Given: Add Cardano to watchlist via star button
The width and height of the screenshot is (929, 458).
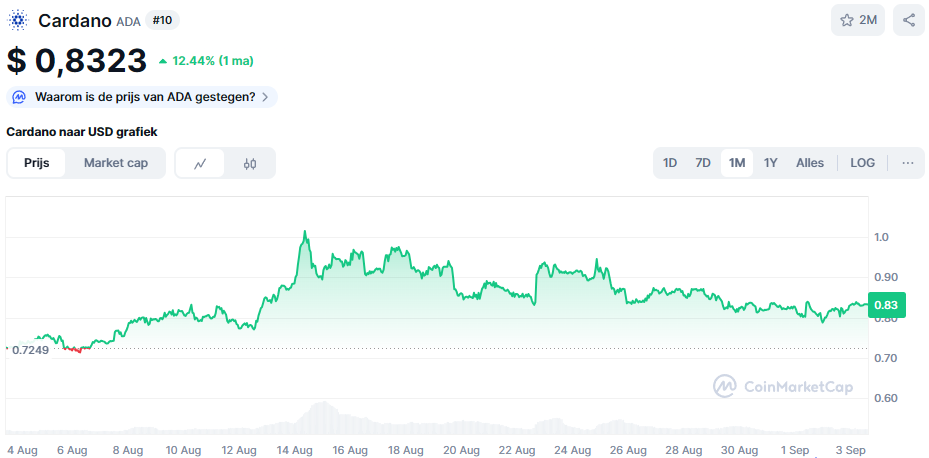Looking at the screenshot, I should point(858,20).
